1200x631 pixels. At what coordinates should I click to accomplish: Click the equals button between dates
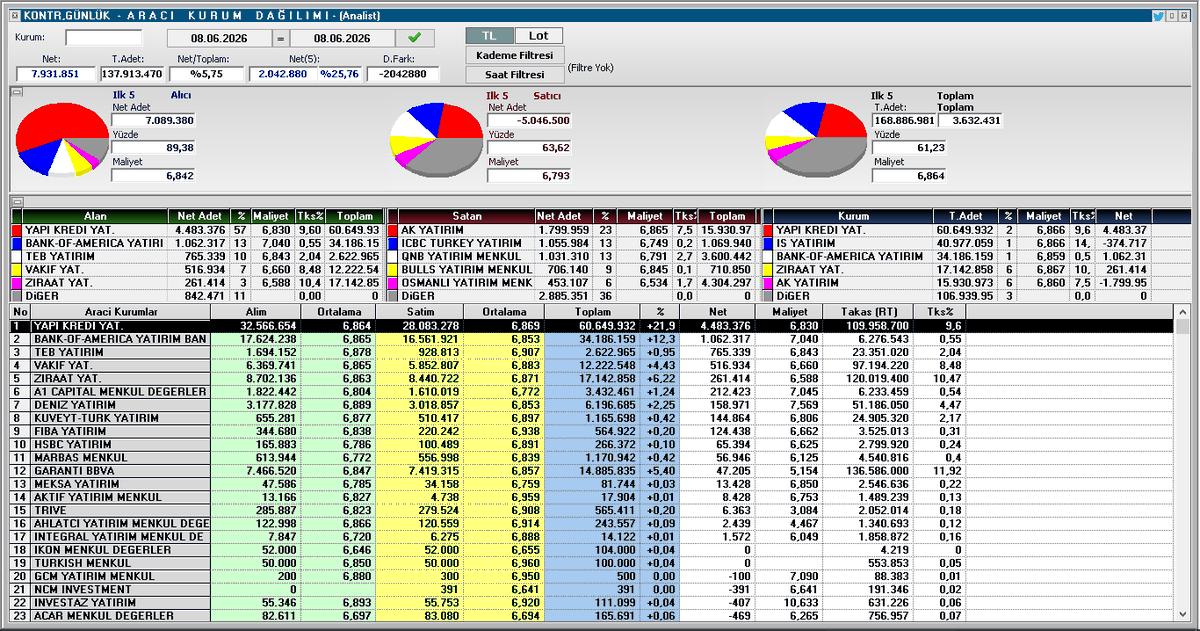pos(281,38)
